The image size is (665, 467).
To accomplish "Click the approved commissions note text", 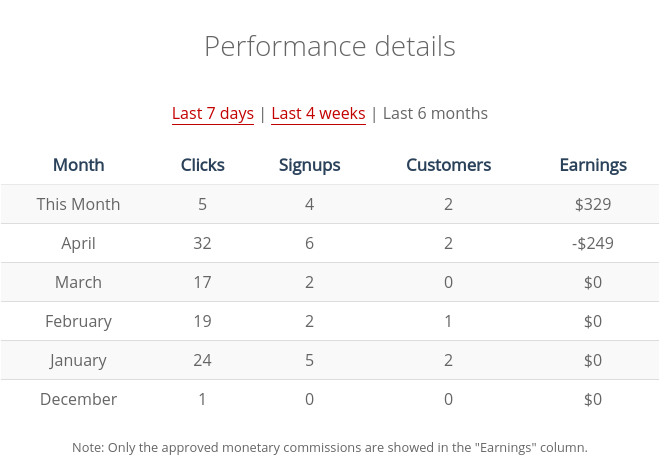I will coord(330,447).
